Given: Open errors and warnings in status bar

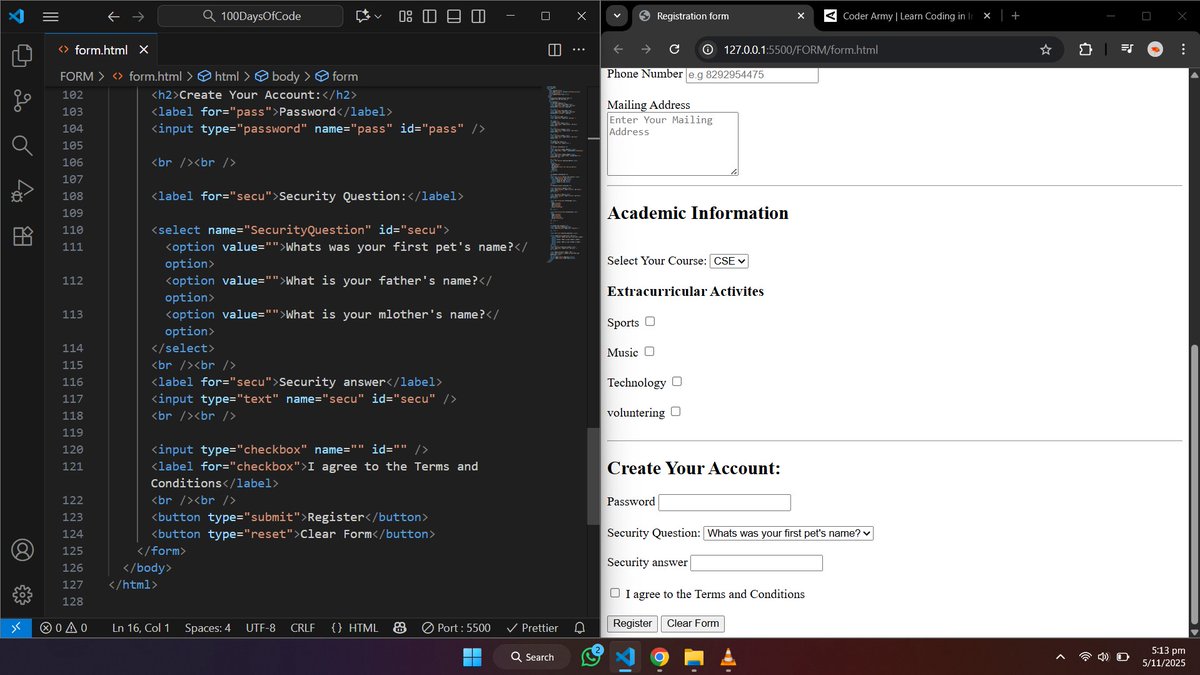Looking at the screenshot, I should (63, 628).
